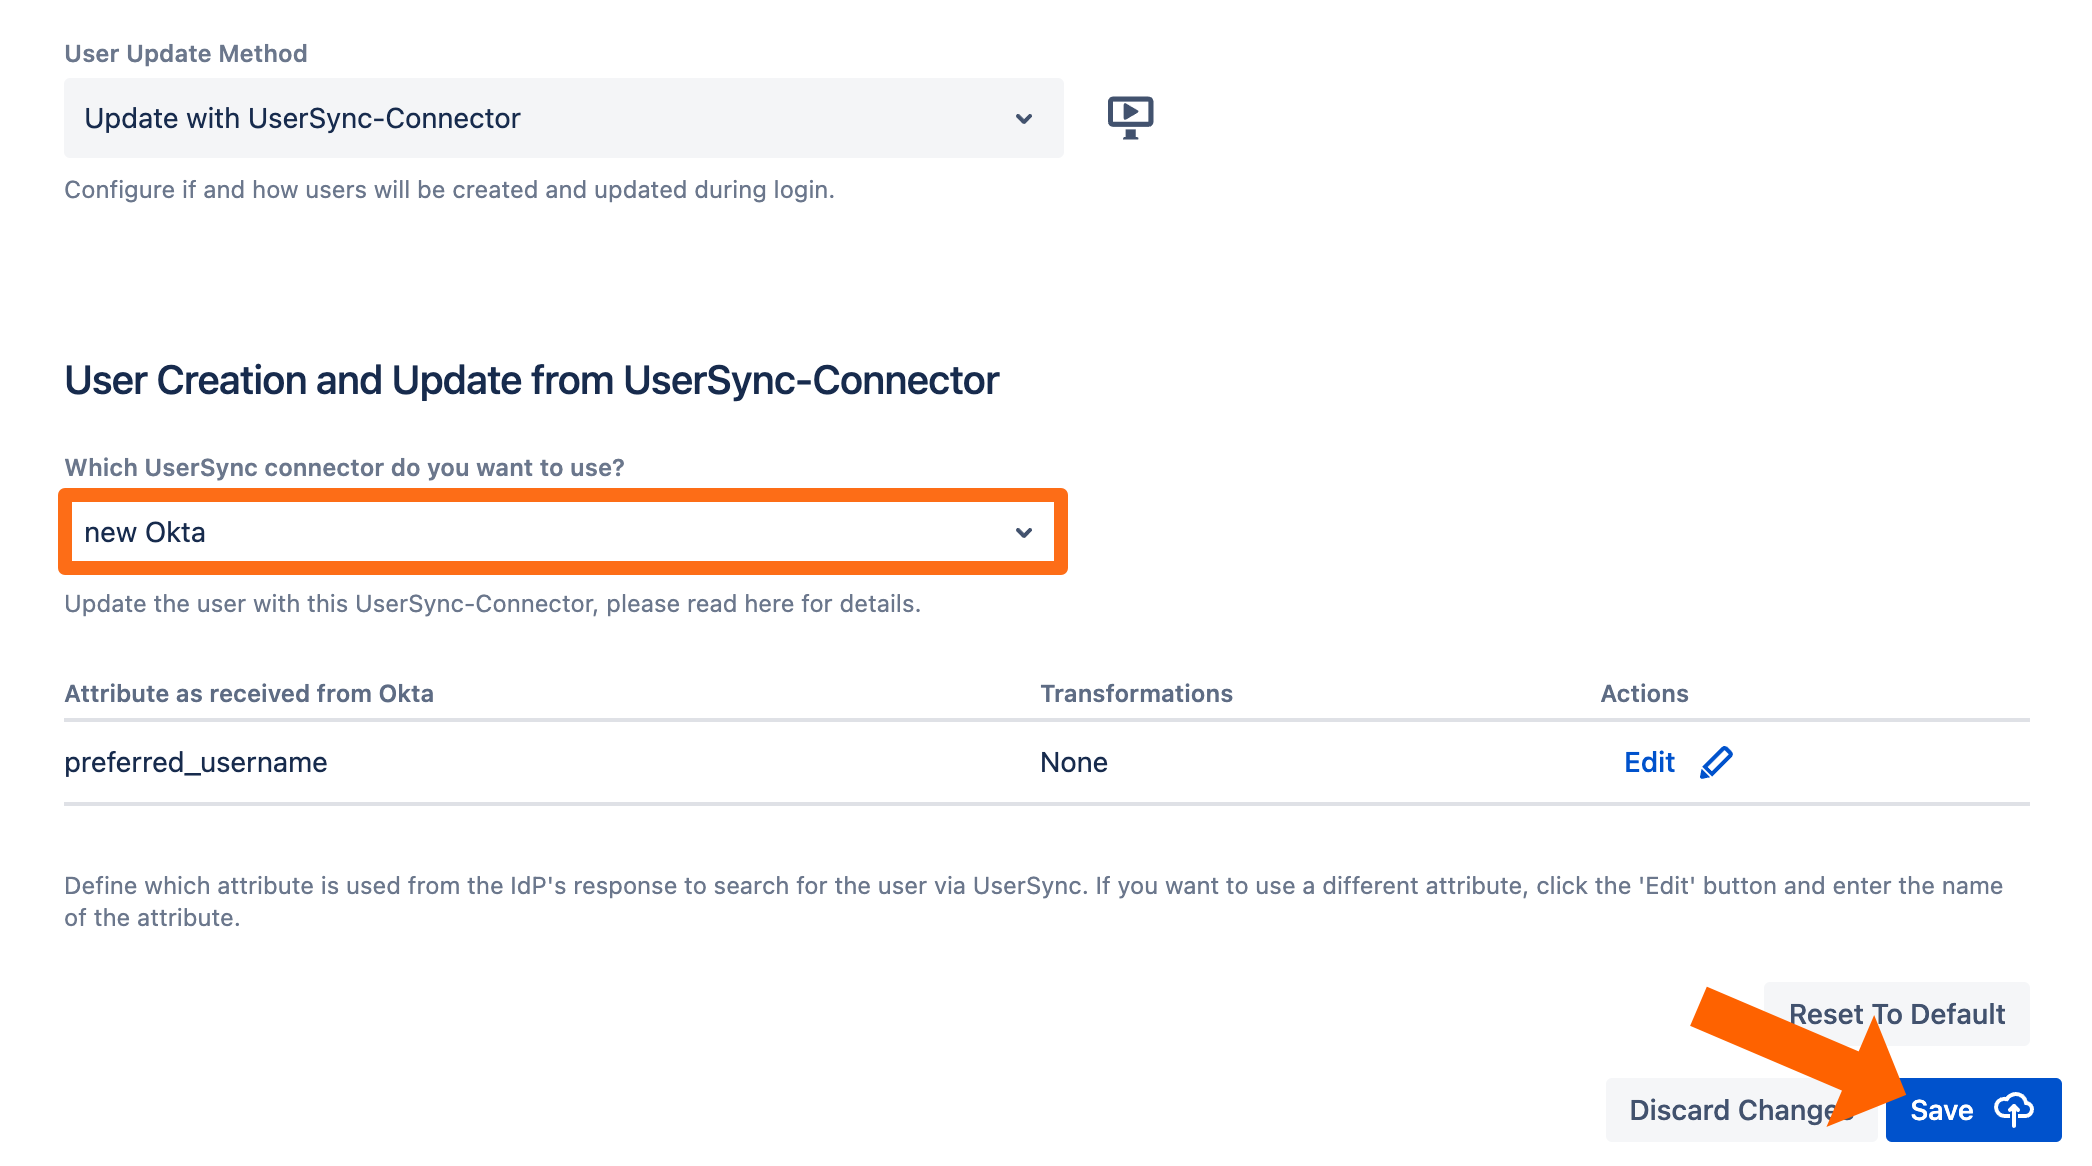The height and width of the screenshot is (1166, 2092).
Task: Click the User Update Method label
Action: click(x=186, y=53)
